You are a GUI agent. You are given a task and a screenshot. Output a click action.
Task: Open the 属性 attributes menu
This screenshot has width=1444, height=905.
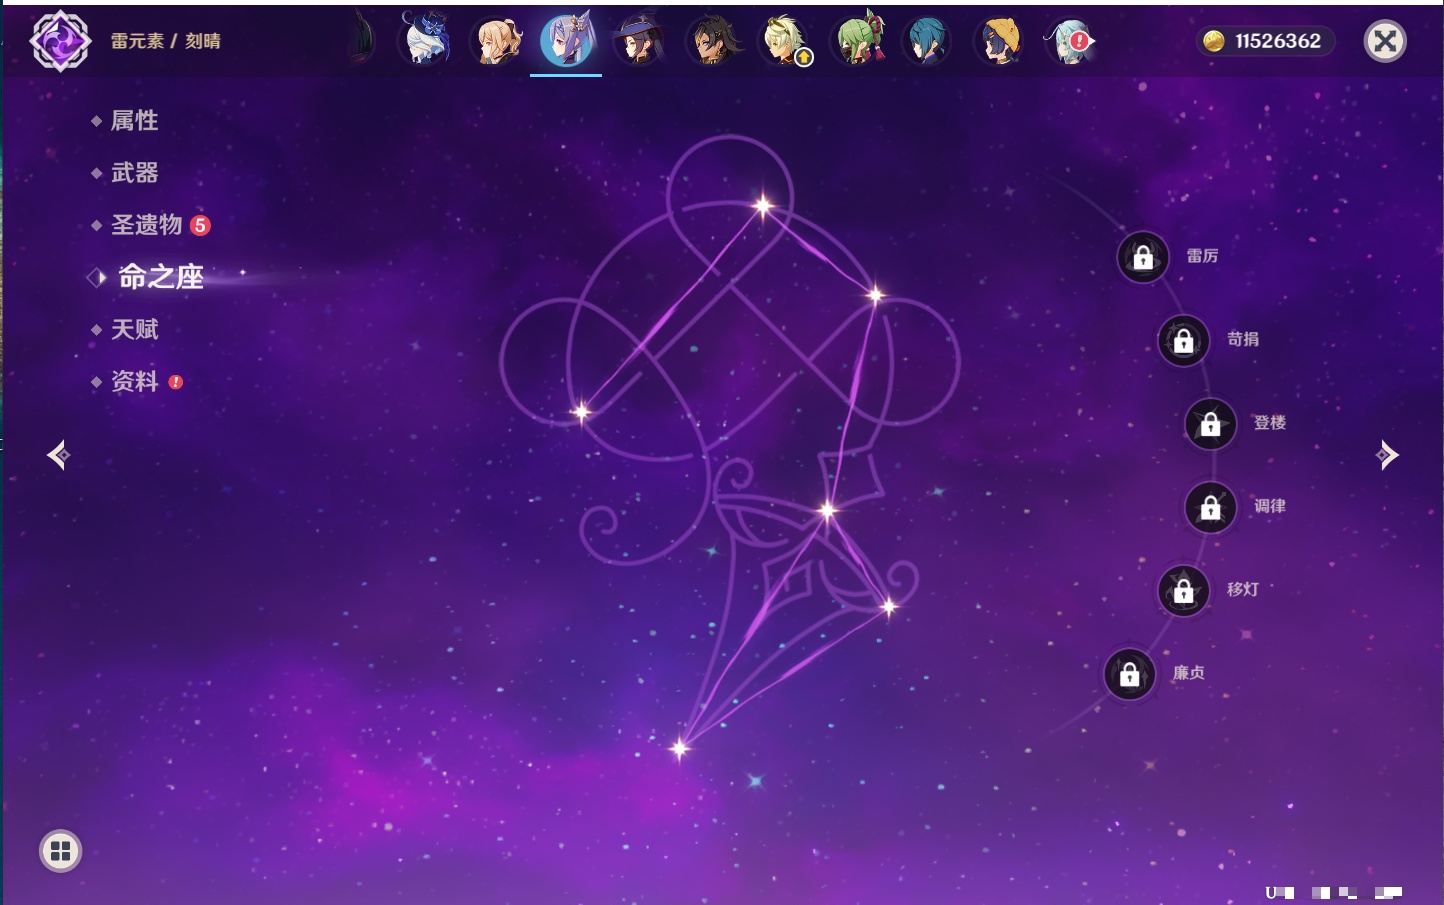point(134,121)
